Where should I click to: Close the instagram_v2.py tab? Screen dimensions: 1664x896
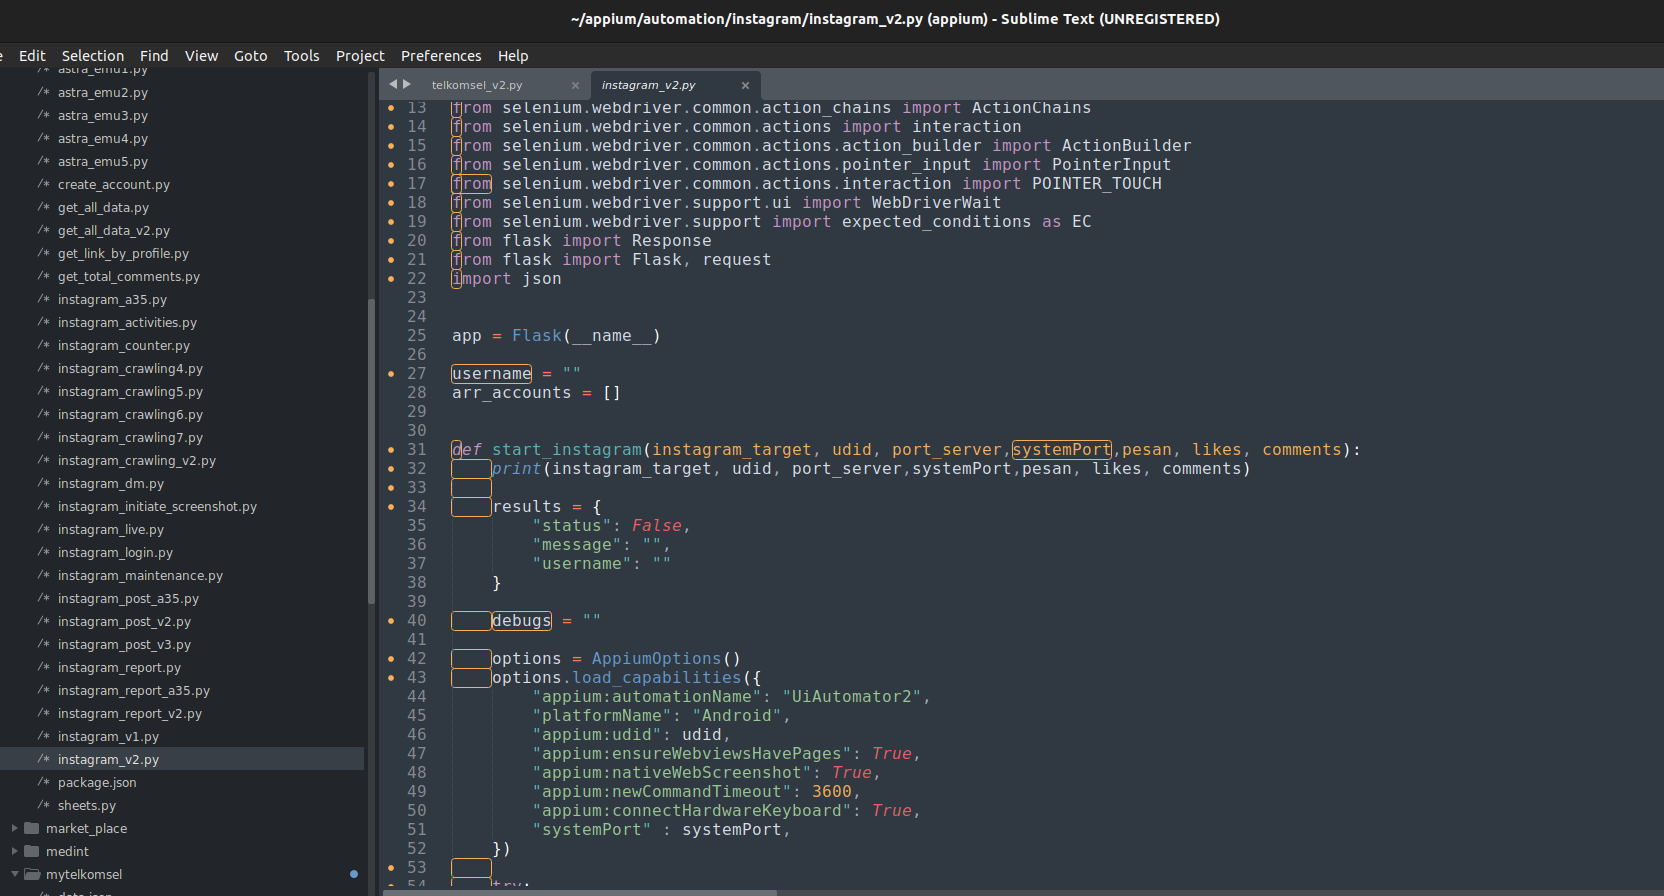coord(745,85)
